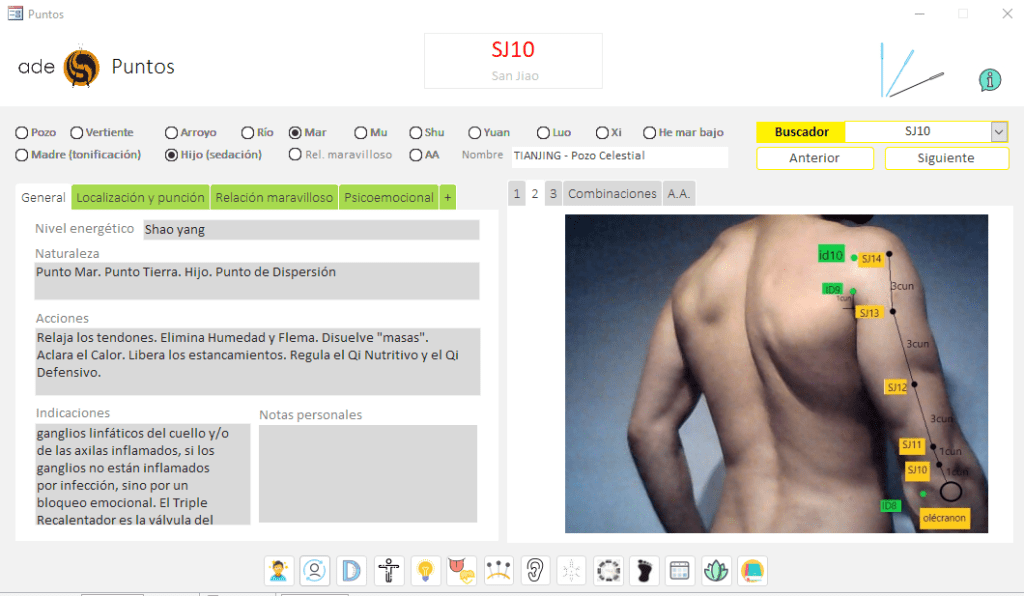Click the Siguiente button

pos(945,158)
